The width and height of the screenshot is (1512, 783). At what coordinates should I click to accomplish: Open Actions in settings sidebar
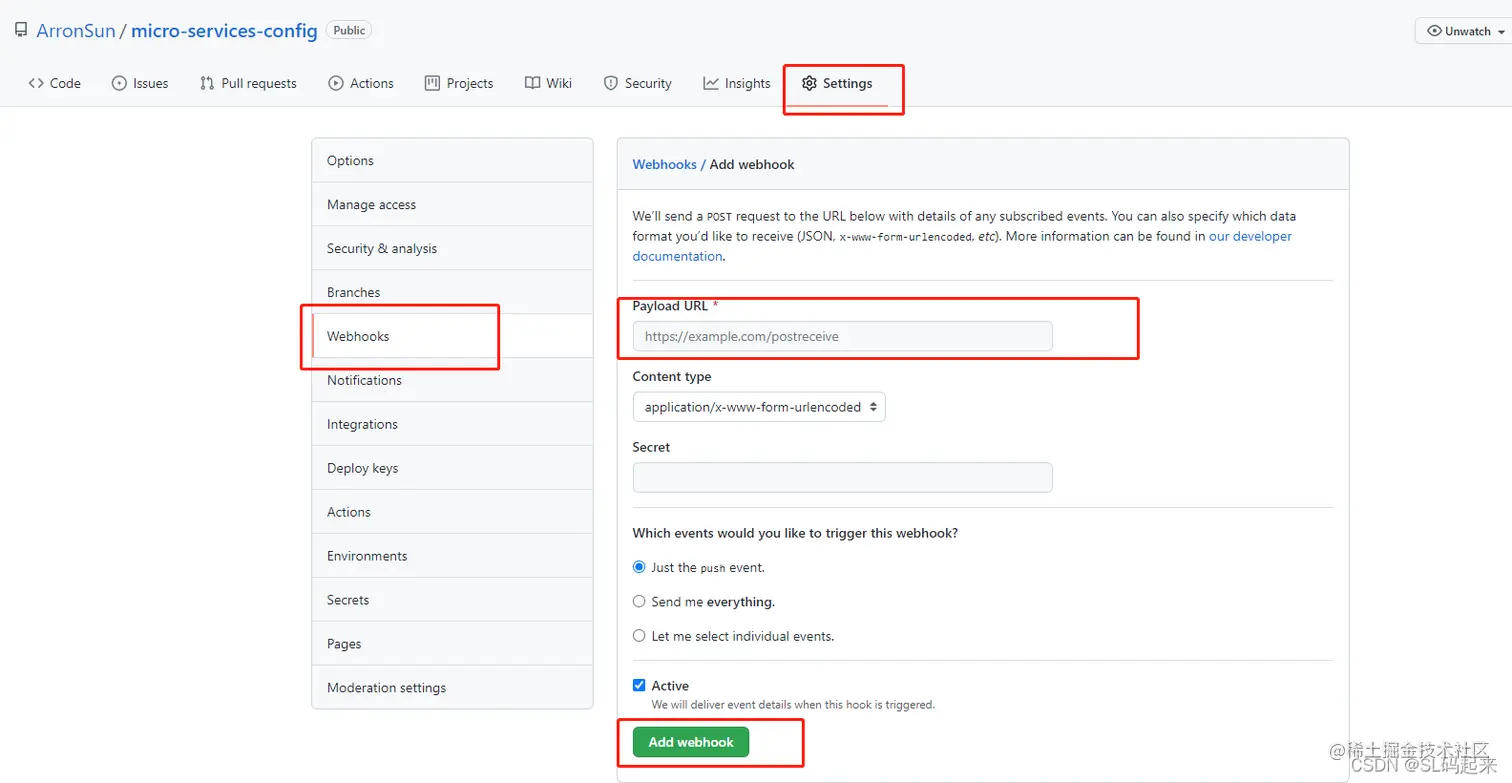(x=452, y=512)
